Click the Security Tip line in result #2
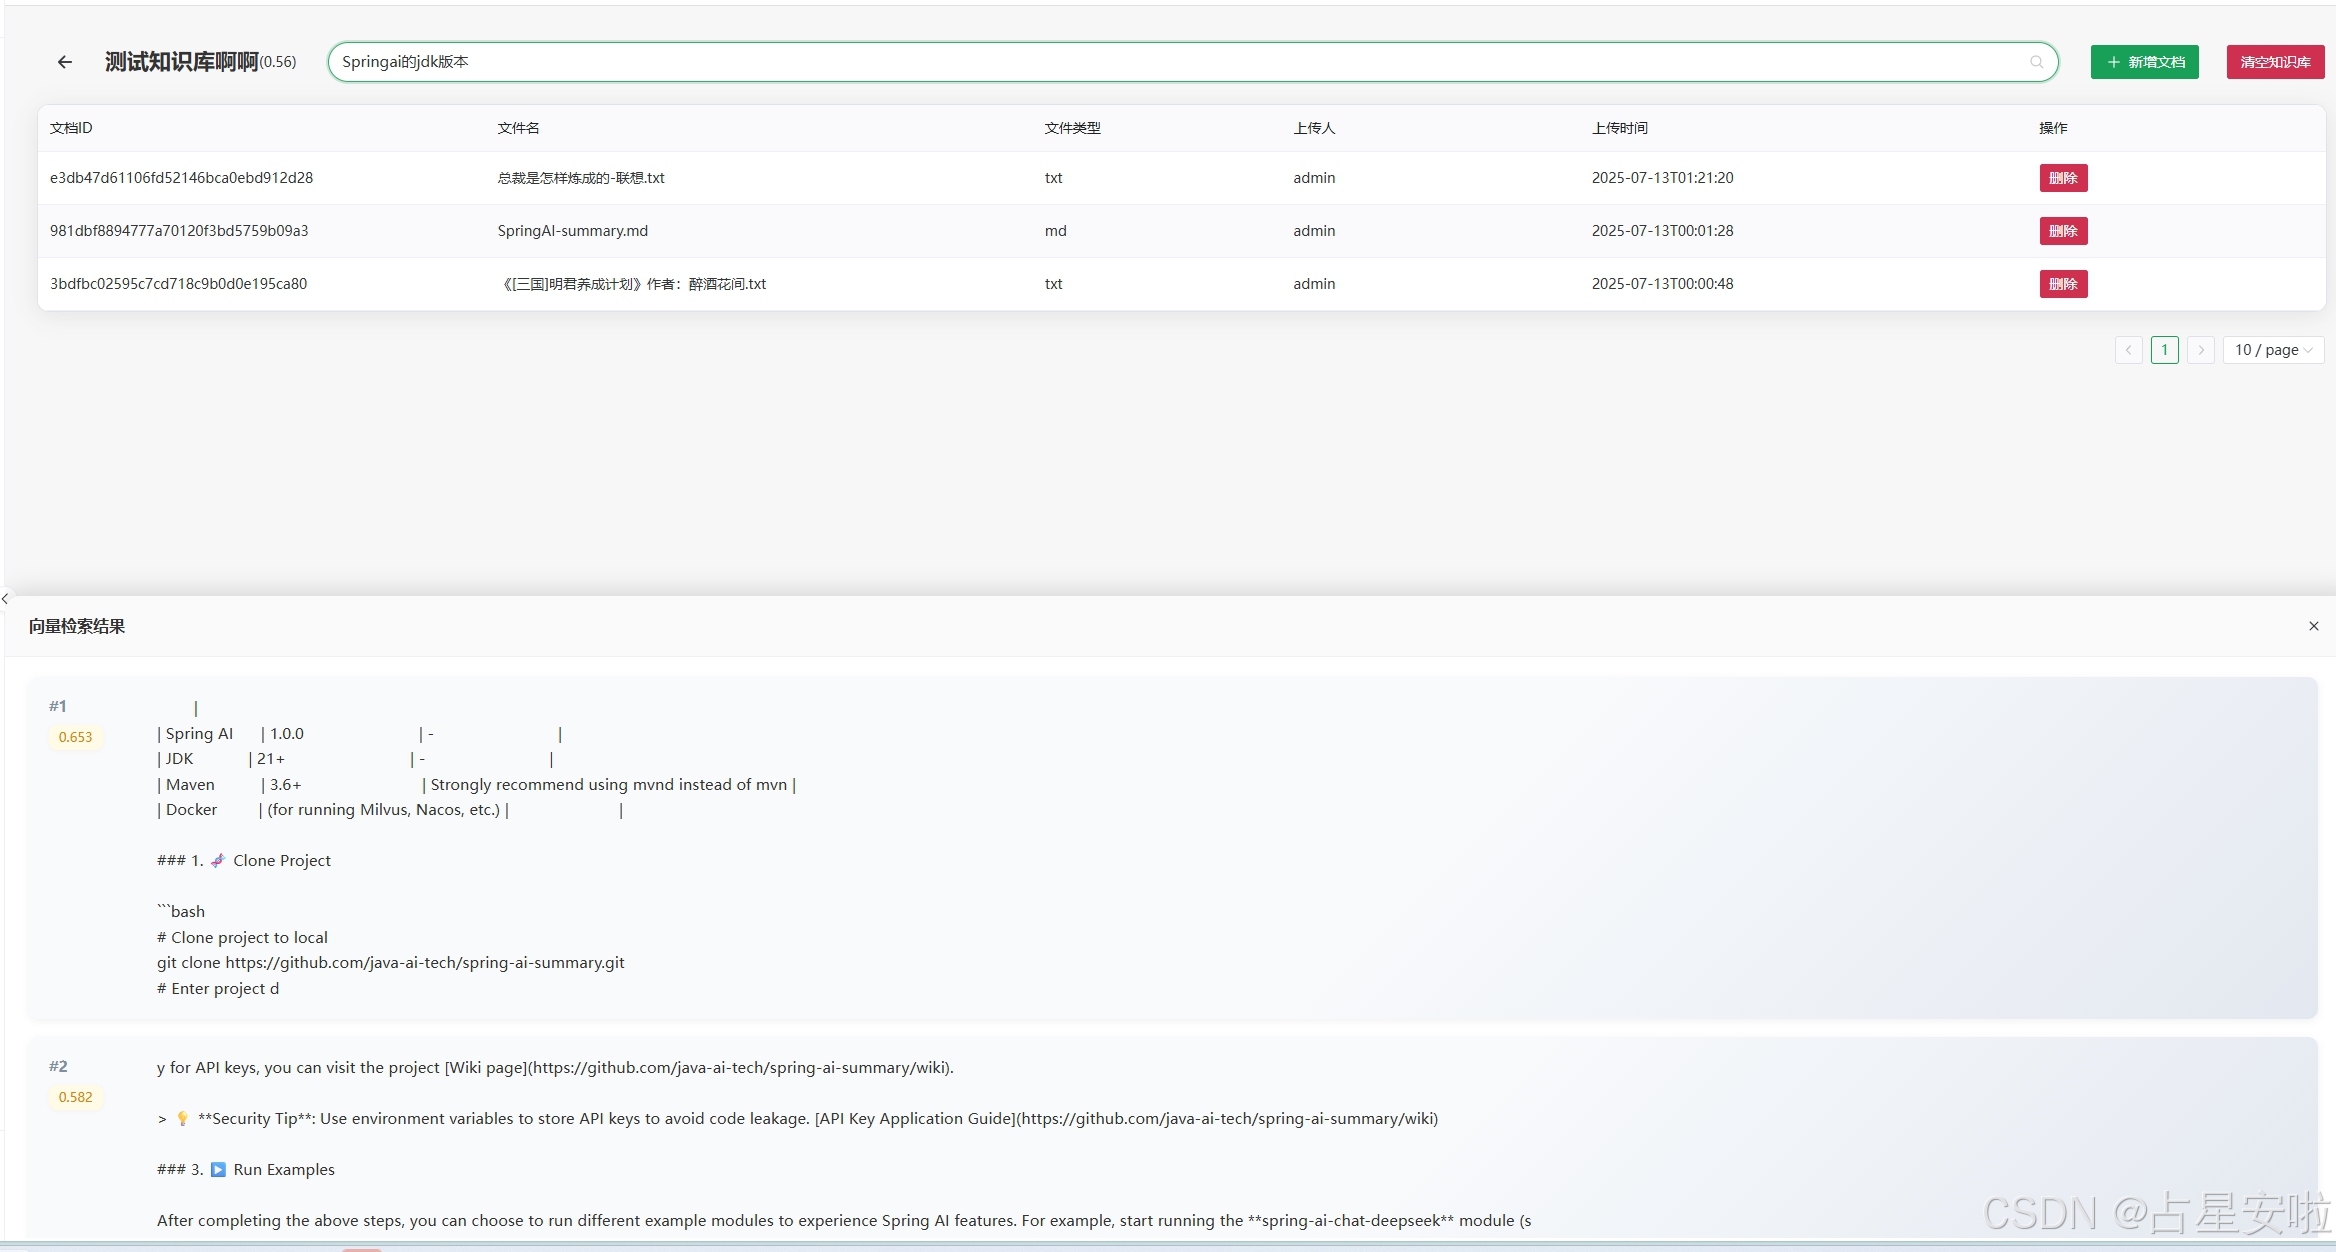 tap(798, 1118)
